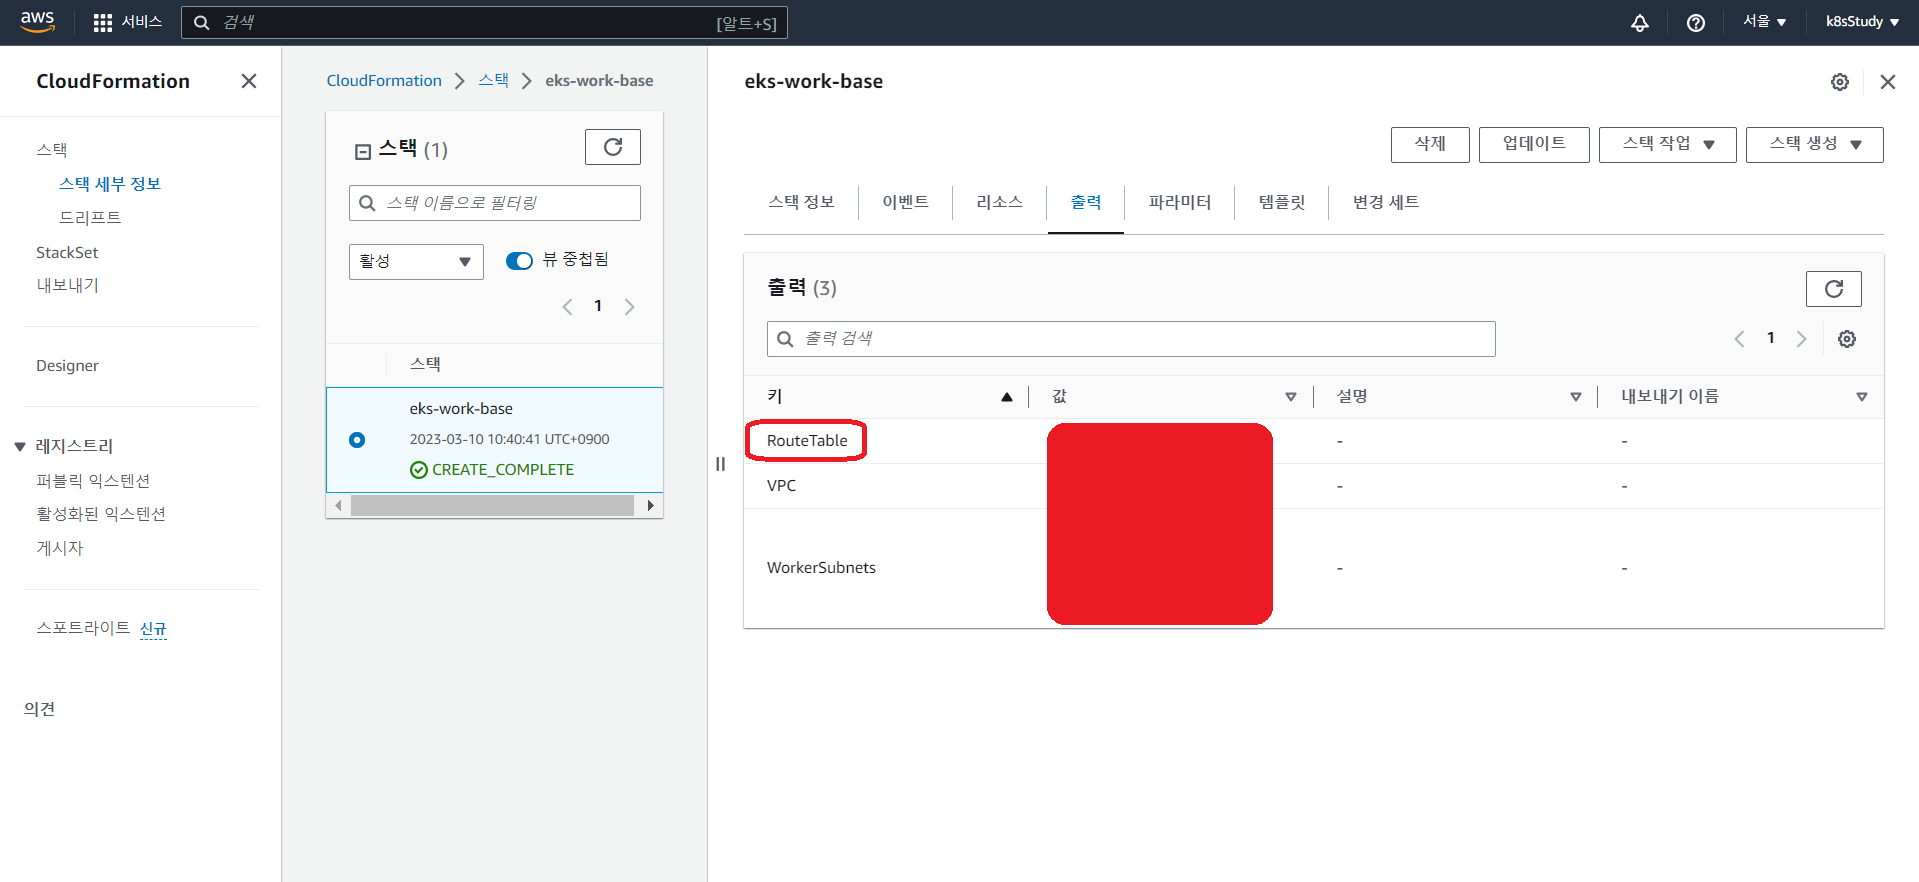The image size is (1919, 882).
Task: Close the CloudFormation side navigation
Action: tap(249, 81)
